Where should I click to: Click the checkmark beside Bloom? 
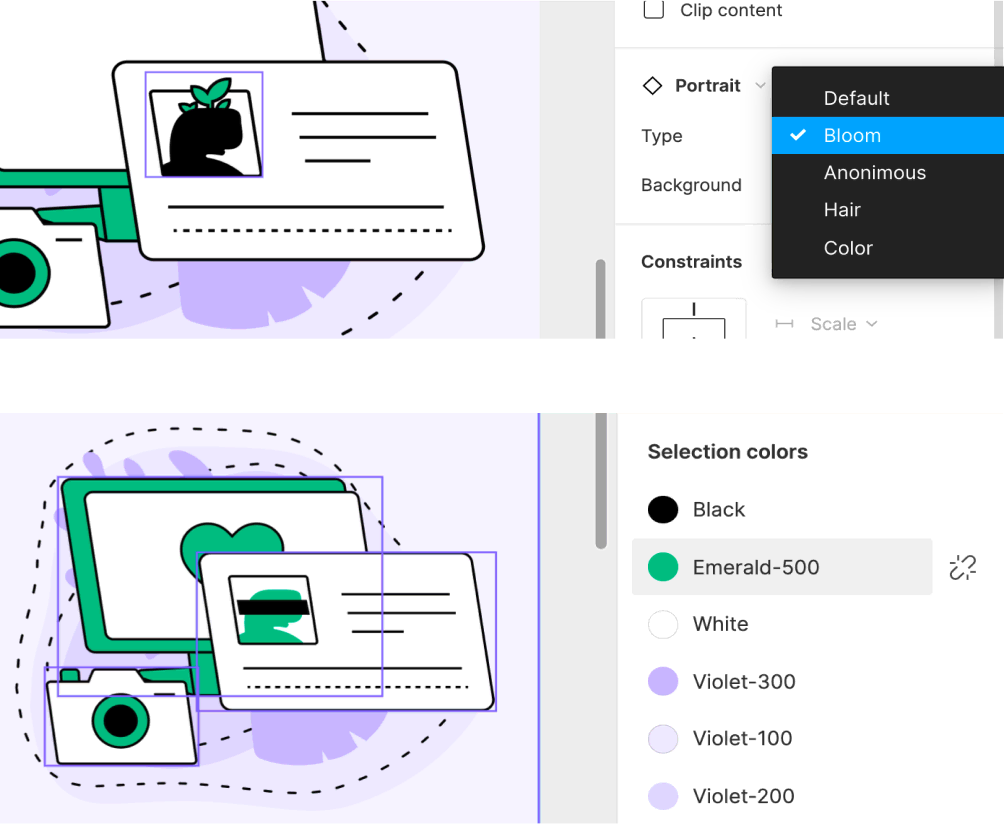[797, 135]
